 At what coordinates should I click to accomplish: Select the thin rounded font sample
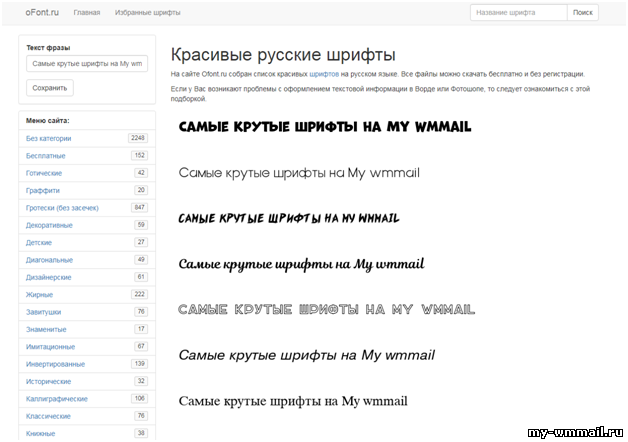tap(299, 173)
